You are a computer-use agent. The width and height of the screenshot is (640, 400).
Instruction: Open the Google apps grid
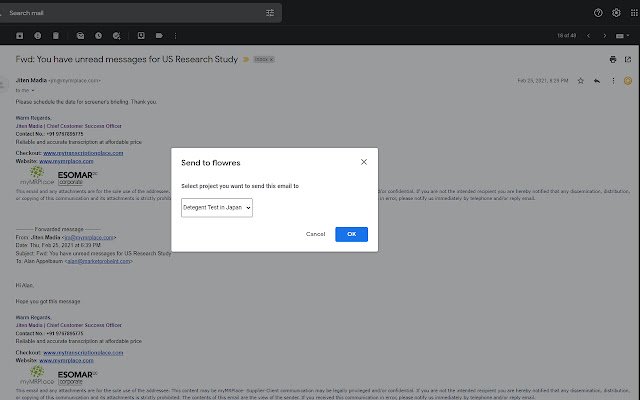634,13
